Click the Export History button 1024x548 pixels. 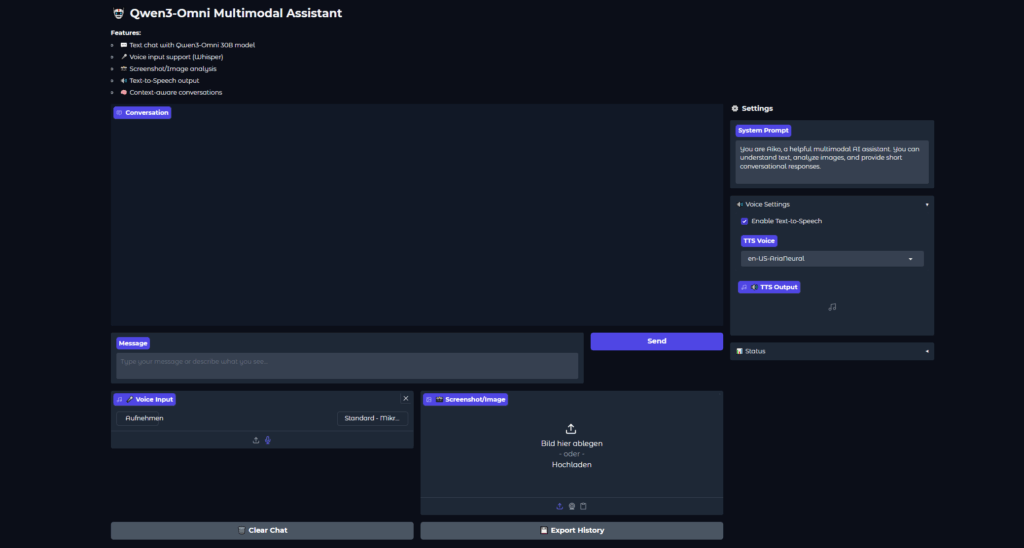coord(571,530)
